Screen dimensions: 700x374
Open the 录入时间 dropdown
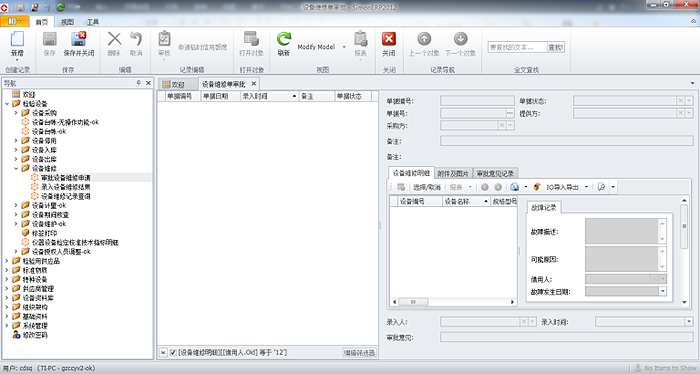tap(689, 321)
